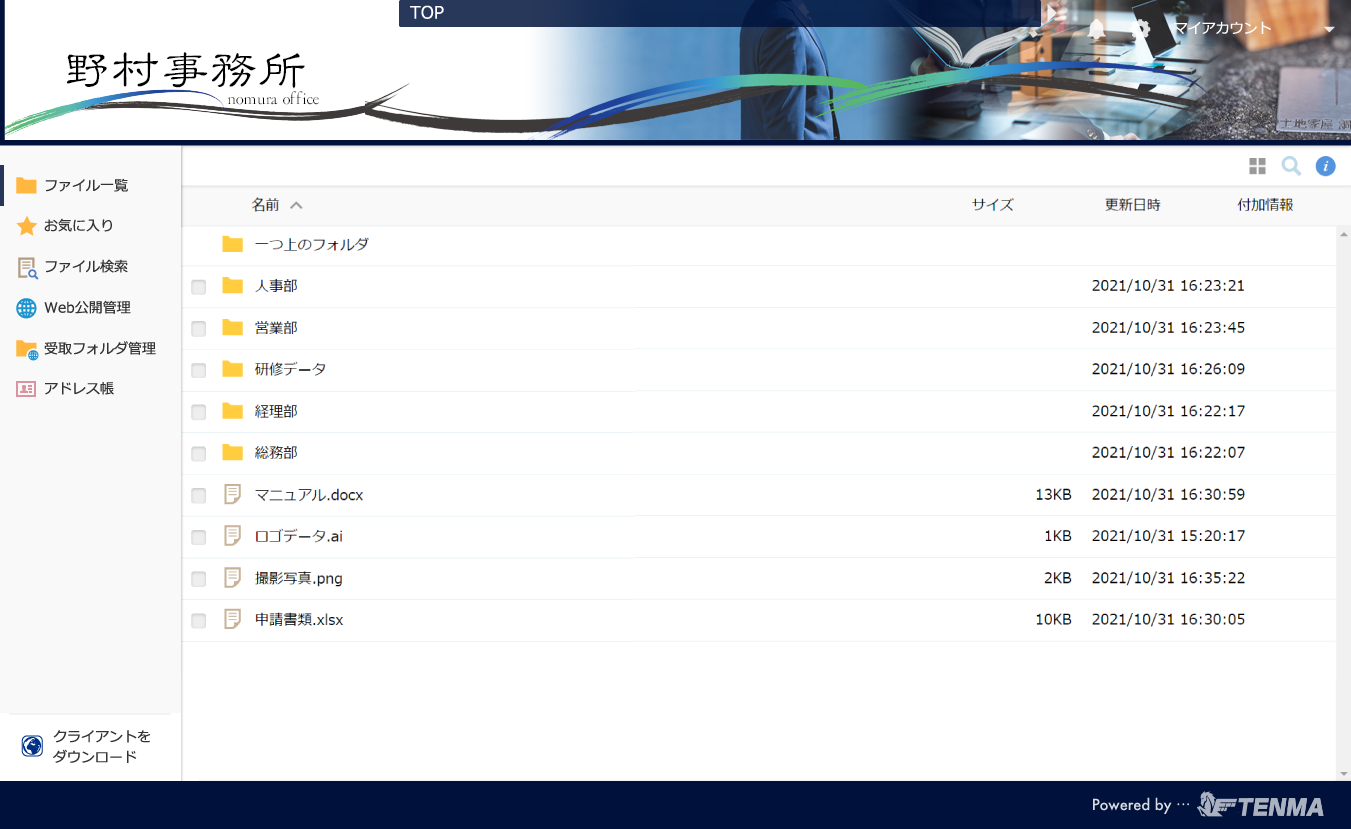Click the 付加情報 column header

tap(1265, 205)
